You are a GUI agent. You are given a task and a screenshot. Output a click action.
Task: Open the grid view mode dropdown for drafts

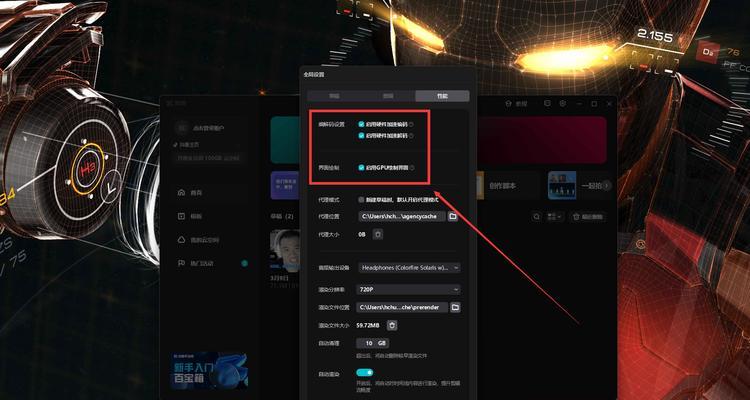[x=555, y=217]
